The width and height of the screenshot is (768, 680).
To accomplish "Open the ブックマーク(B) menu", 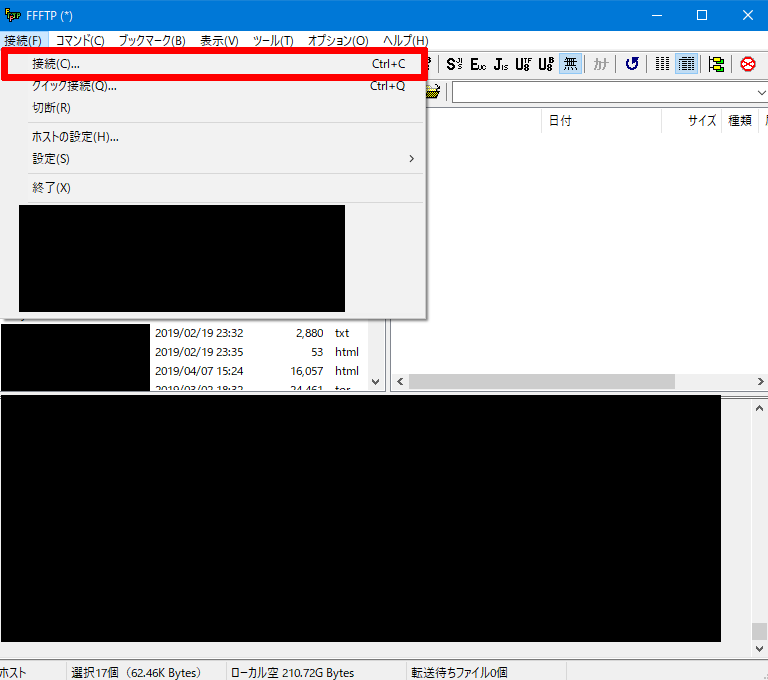I will pyautogui.click(x=152, y=41).
